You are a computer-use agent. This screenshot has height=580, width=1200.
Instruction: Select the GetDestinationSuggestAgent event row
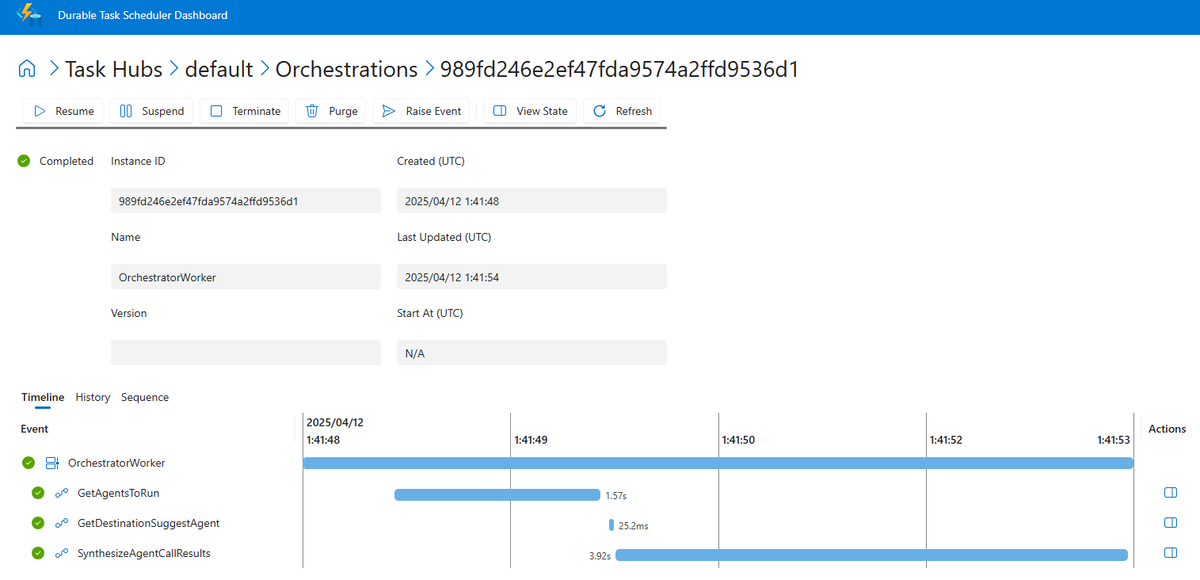(148, 523)
